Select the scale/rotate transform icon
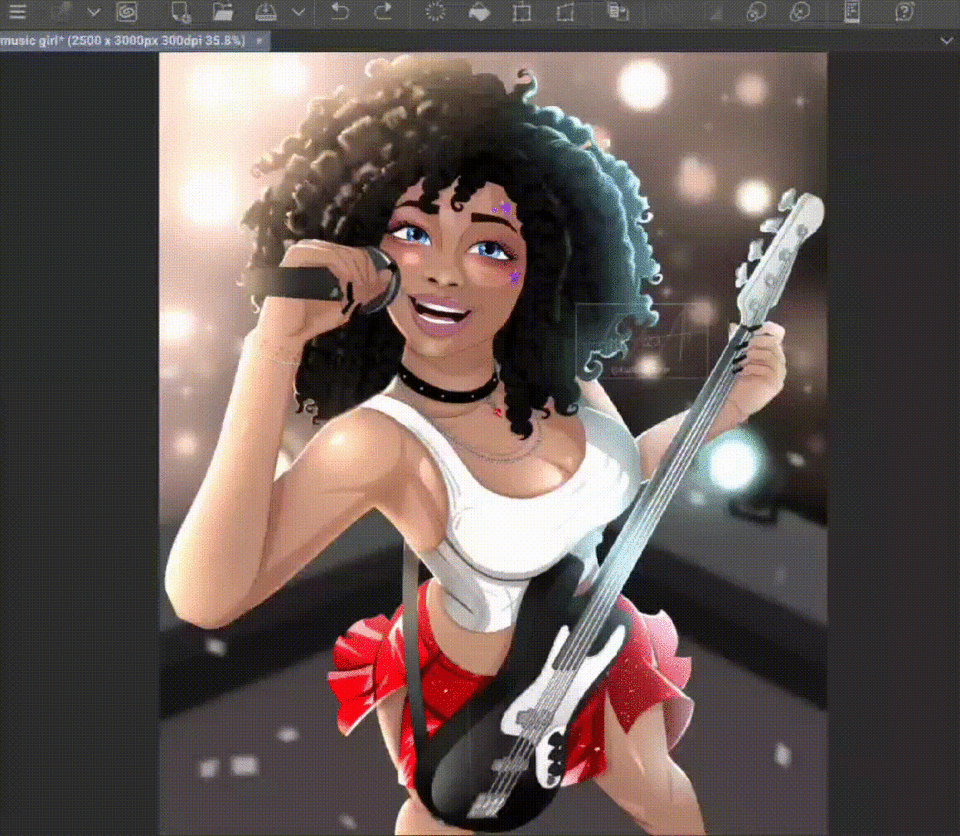 point(522,12)
